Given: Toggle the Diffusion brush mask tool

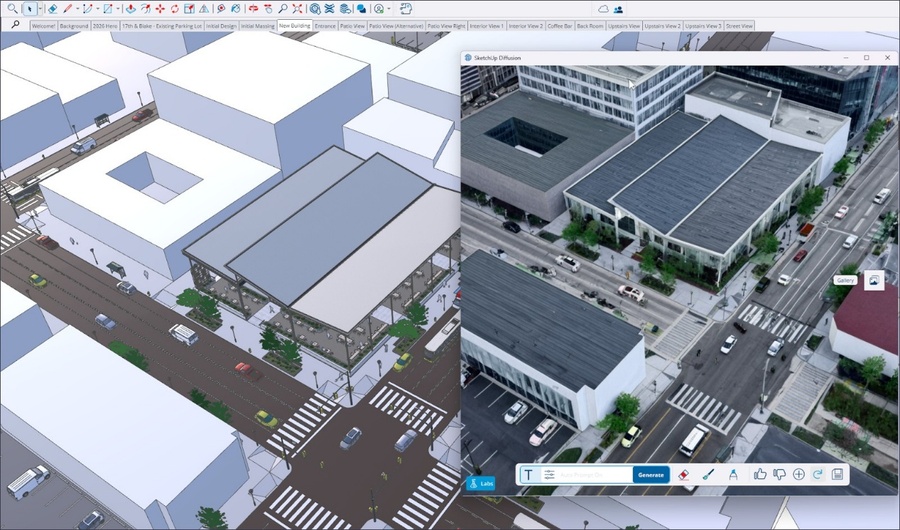Looking at the screenshot, I should [708, 474].
